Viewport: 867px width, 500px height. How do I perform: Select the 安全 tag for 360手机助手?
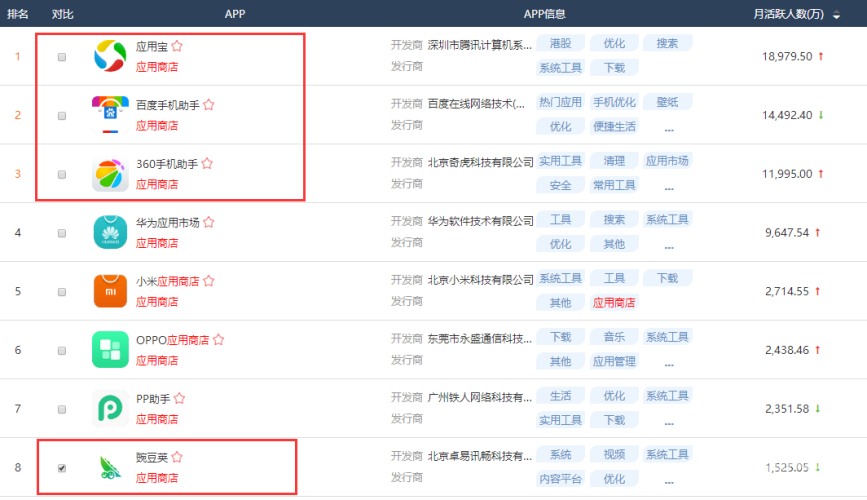tap(560, 185)
